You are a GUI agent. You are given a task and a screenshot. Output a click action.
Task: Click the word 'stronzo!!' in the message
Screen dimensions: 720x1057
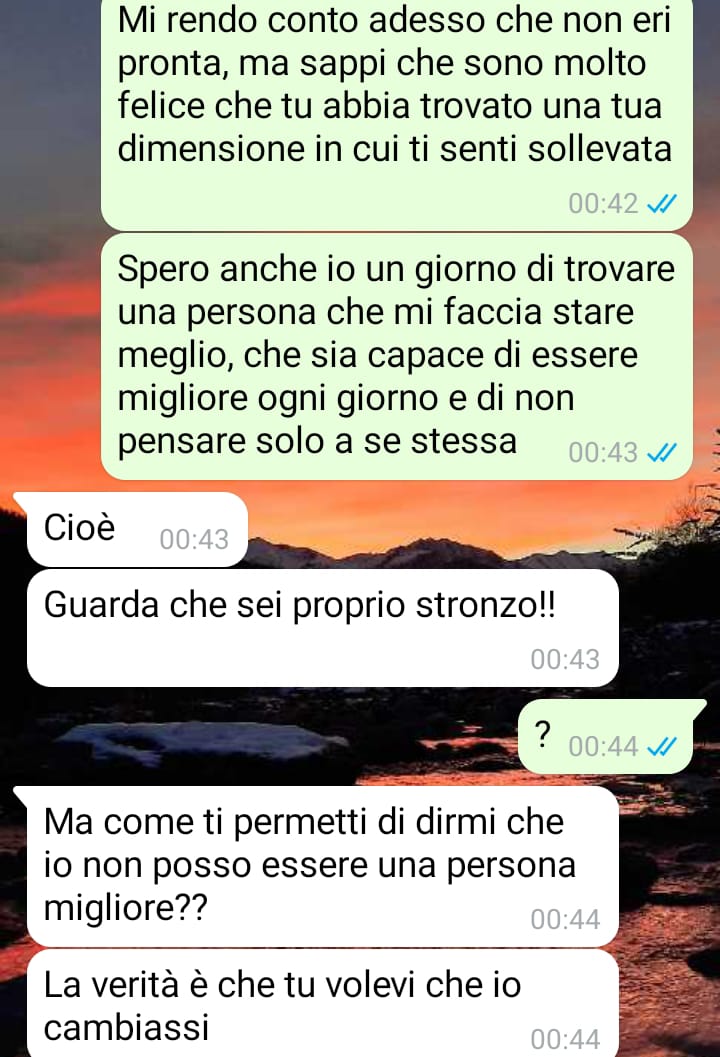pyautogui.click(x=486, y=605)
